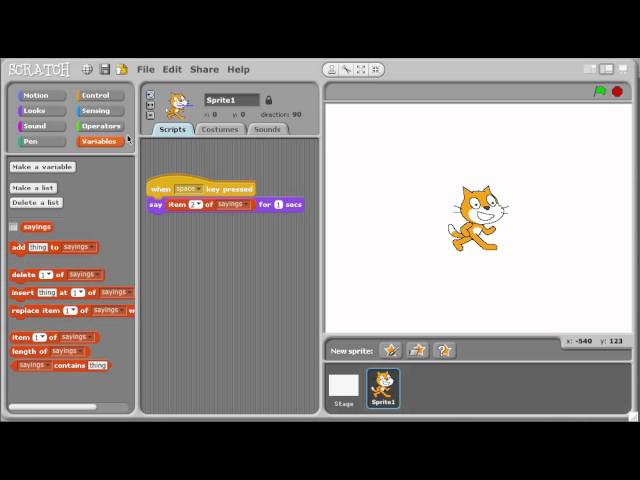This screenshot has width=640, height=480.
Task: Open the File menu
Action: [146, 69]
